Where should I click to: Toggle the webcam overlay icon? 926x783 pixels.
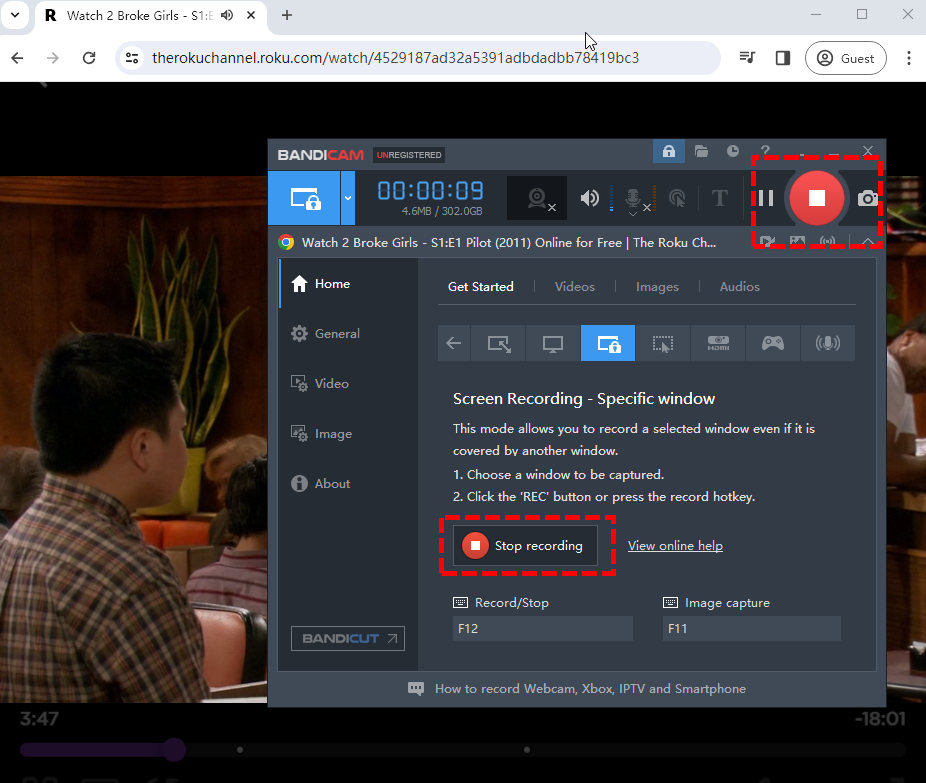(767, 241)
